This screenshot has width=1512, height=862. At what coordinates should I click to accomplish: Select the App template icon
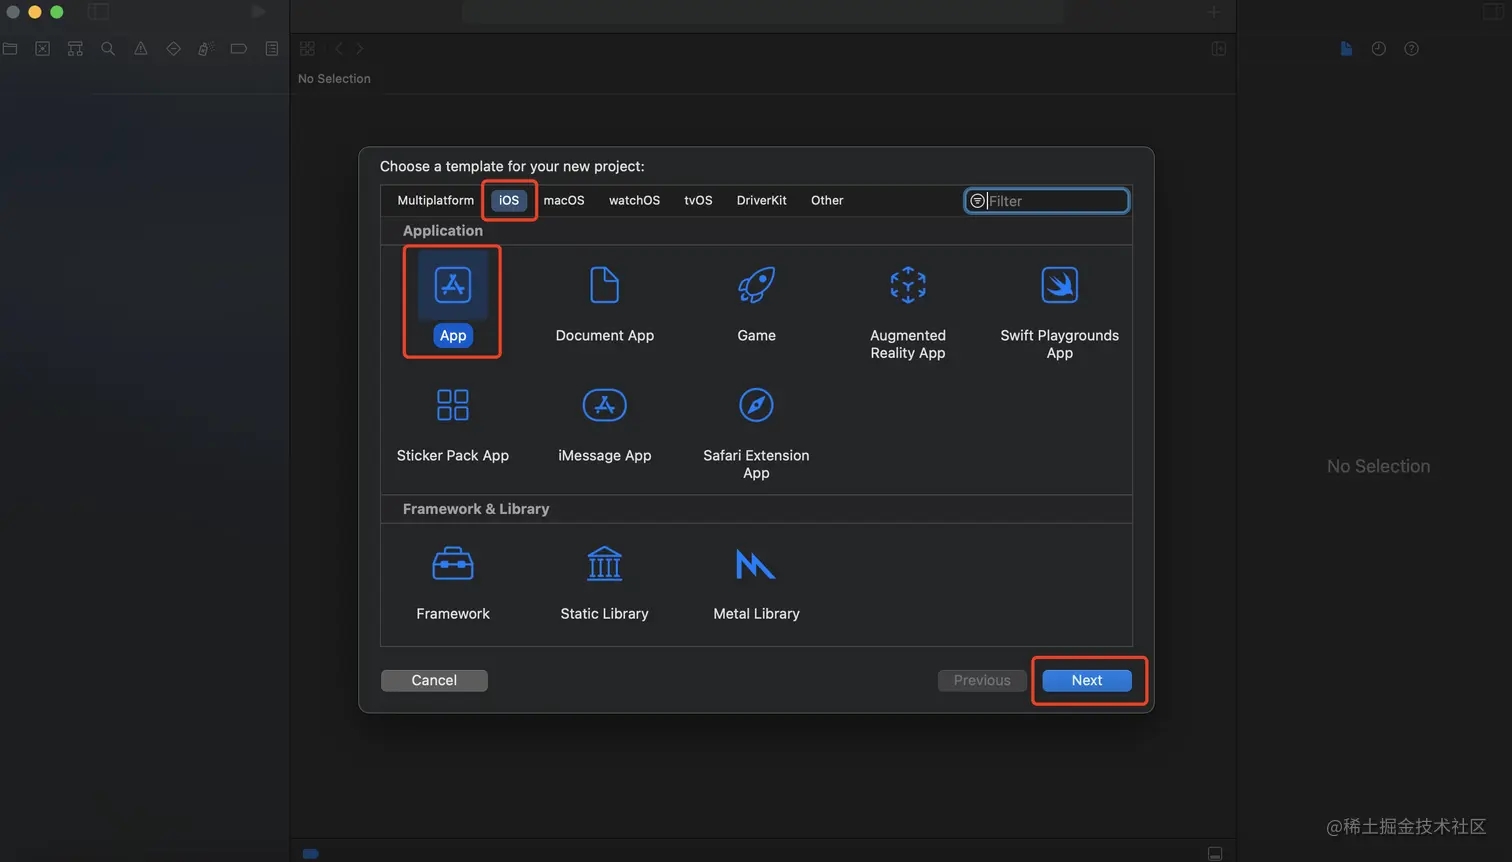tap(453, 285)
